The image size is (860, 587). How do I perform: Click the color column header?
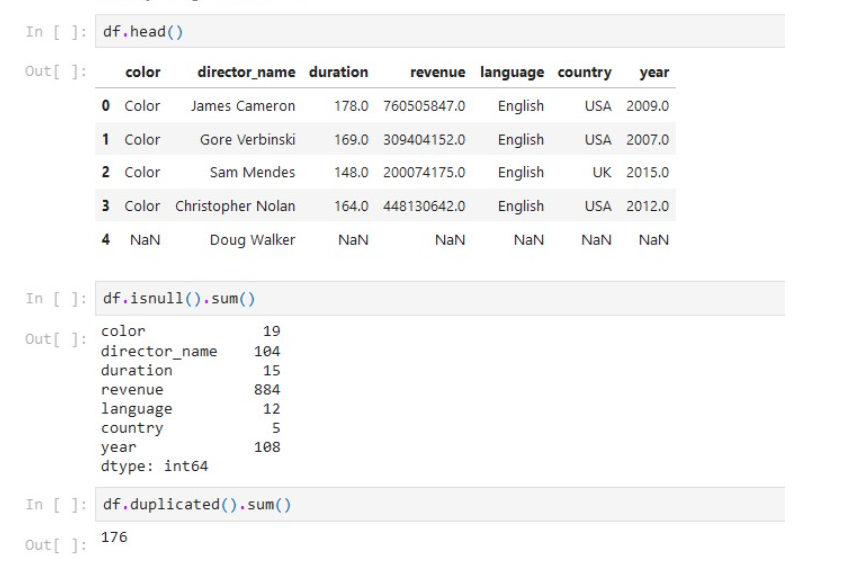(143, 72)
